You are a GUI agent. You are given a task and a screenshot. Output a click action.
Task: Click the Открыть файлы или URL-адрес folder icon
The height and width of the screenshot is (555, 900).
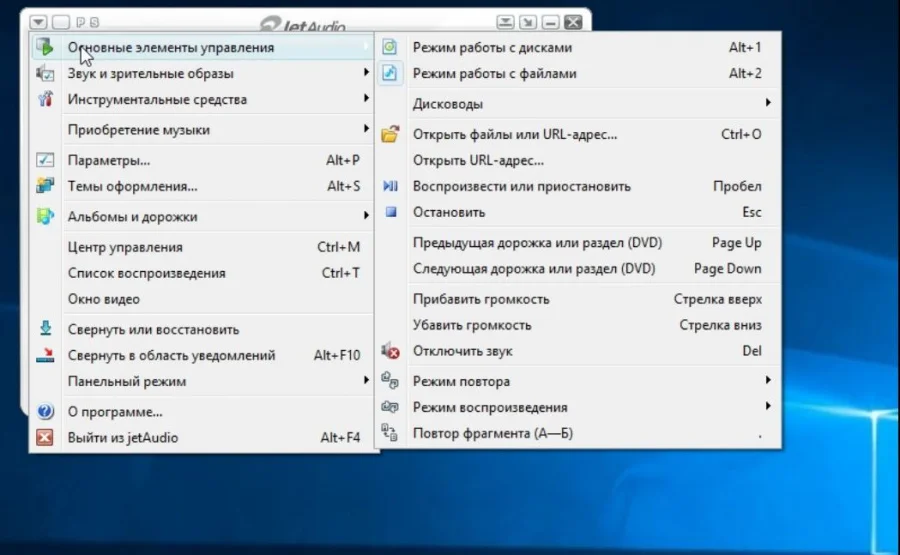coord(390,134)
